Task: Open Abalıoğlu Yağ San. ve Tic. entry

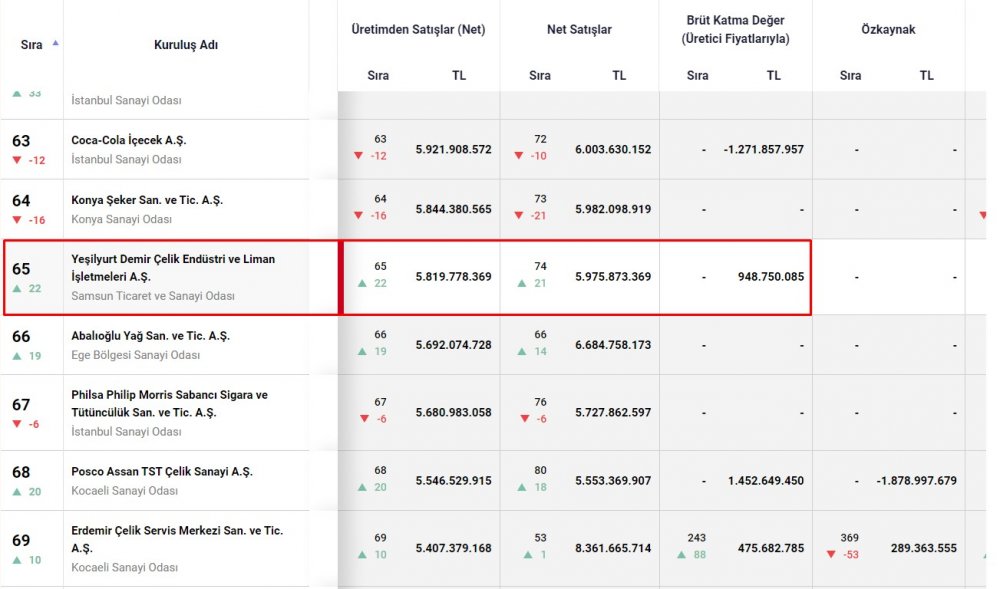Action: 150,336
